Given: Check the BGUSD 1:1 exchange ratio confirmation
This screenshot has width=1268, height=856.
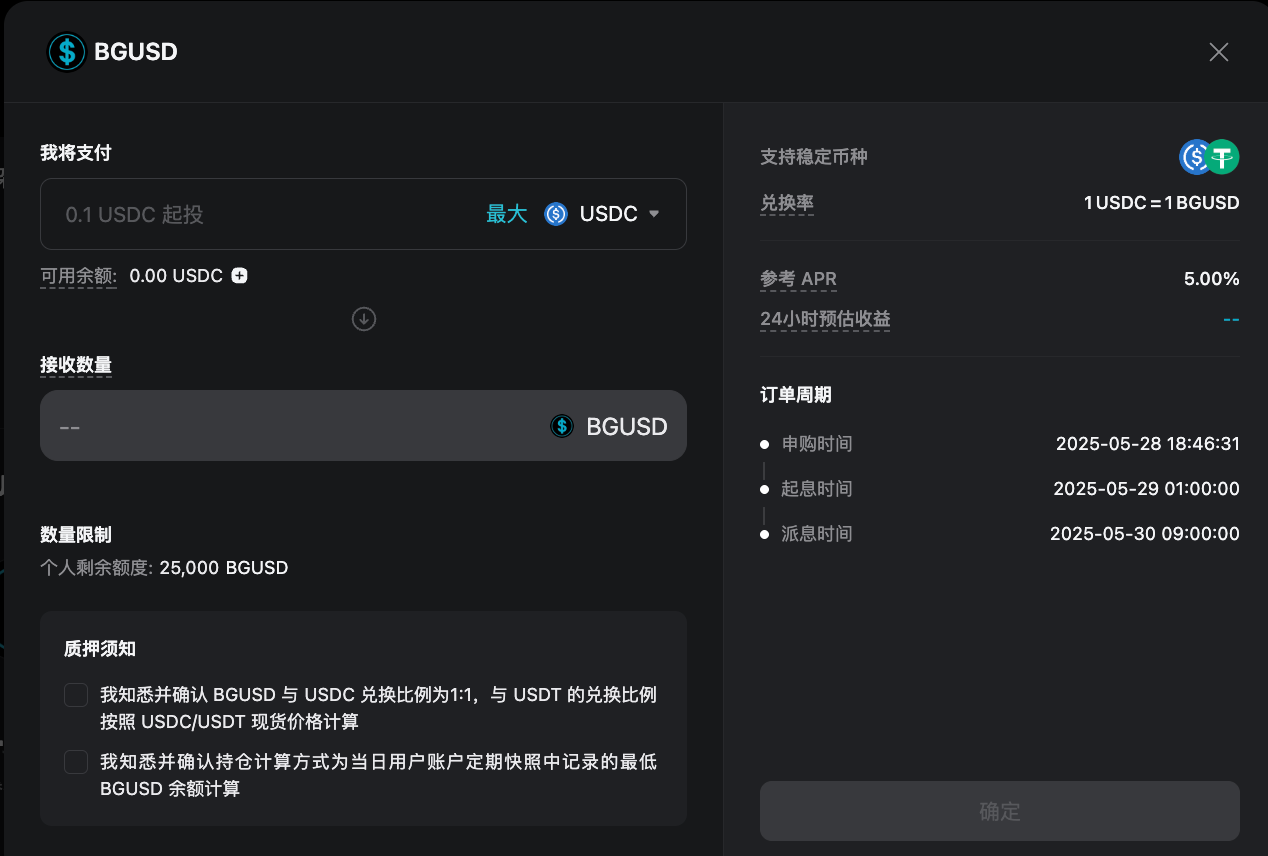Looking at the screenshot, I should tap(75, 694).
